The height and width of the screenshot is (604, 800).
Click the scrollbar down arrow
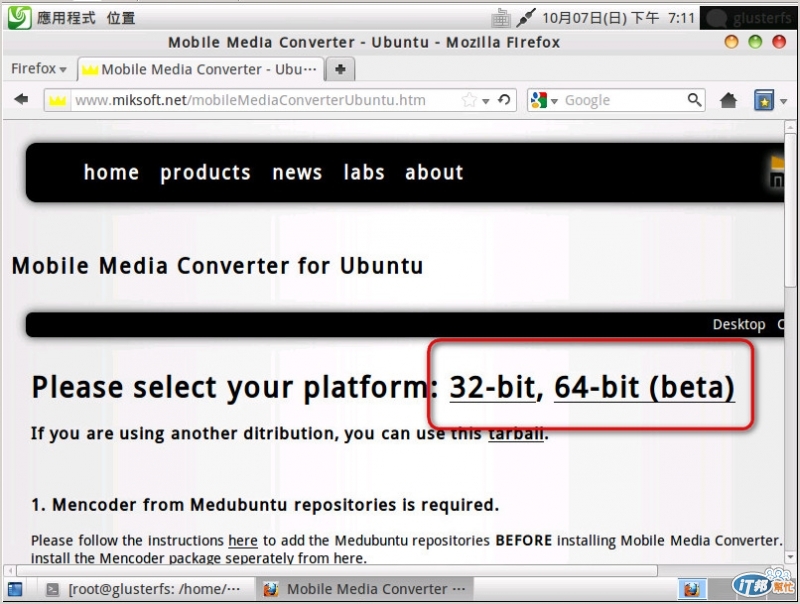pos(790,558)
